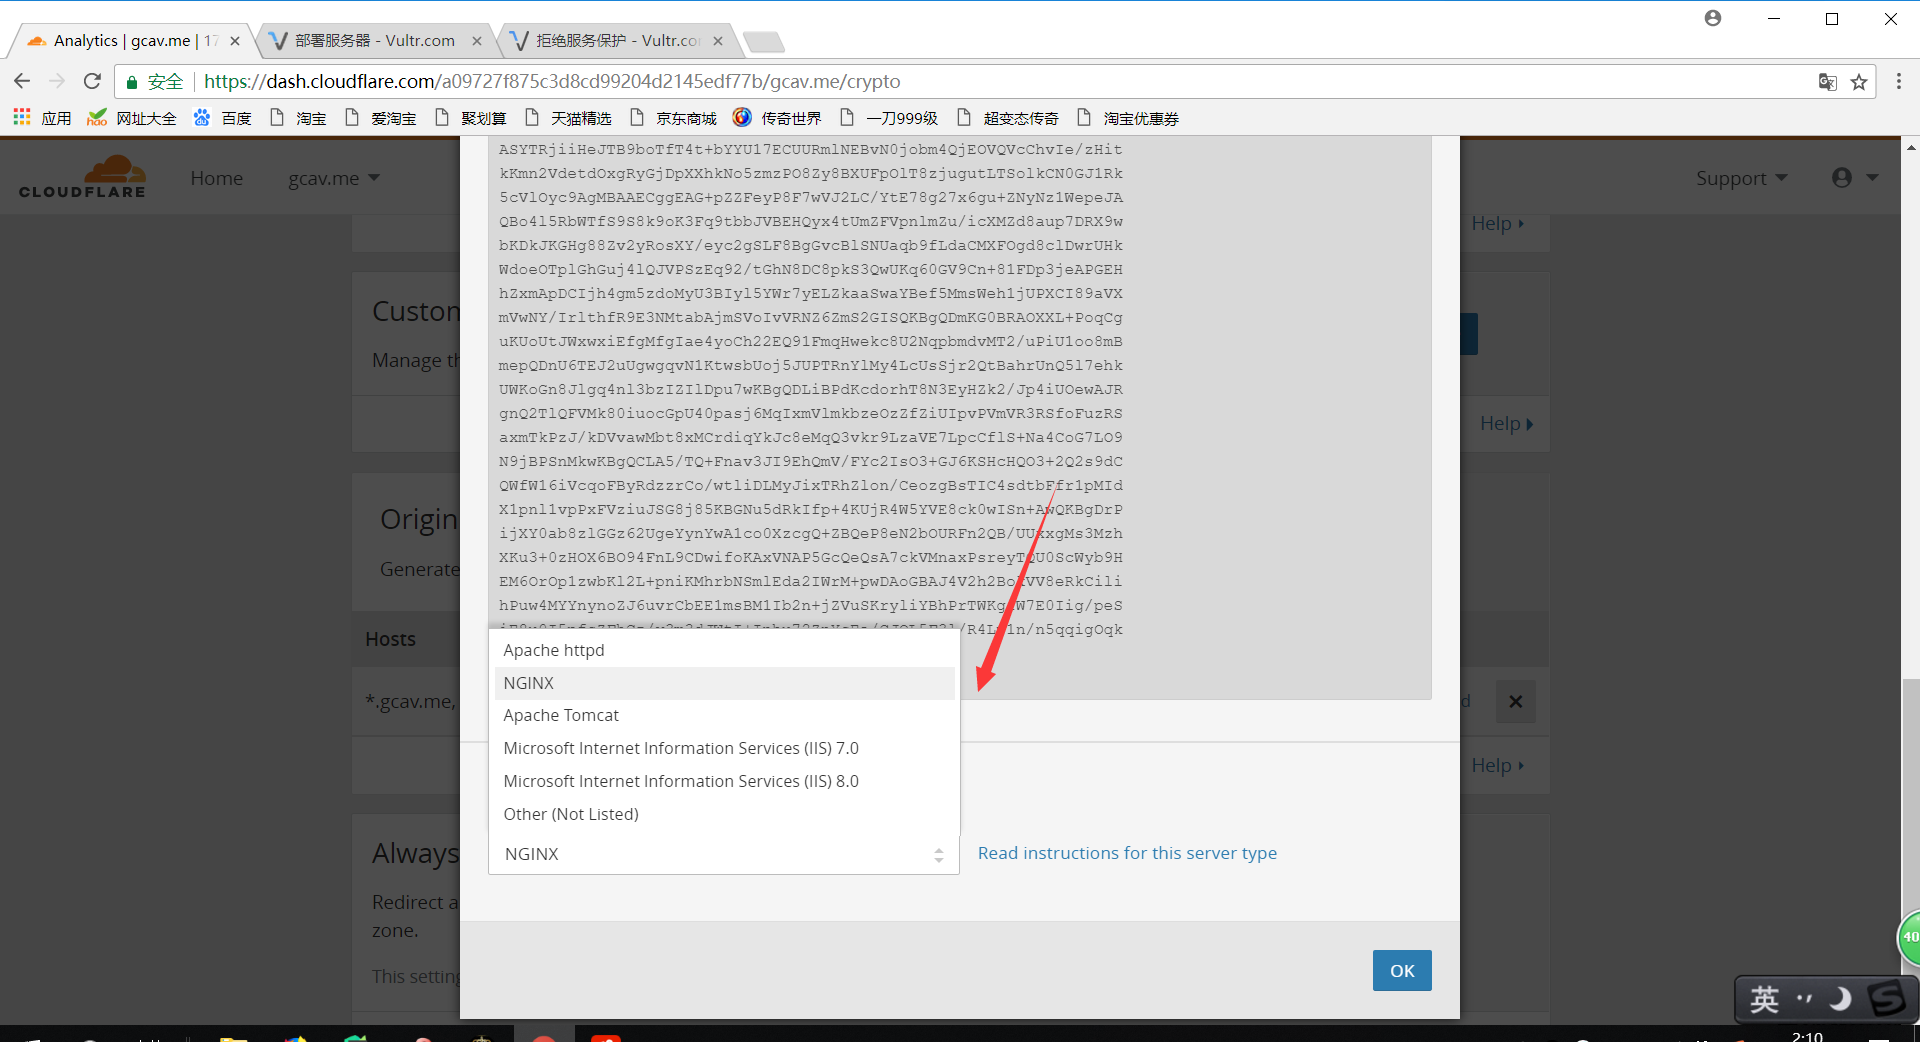Click the Chrome profile avatar icon
The height and width of the screenshot is (1042, 1920).
1713,18
